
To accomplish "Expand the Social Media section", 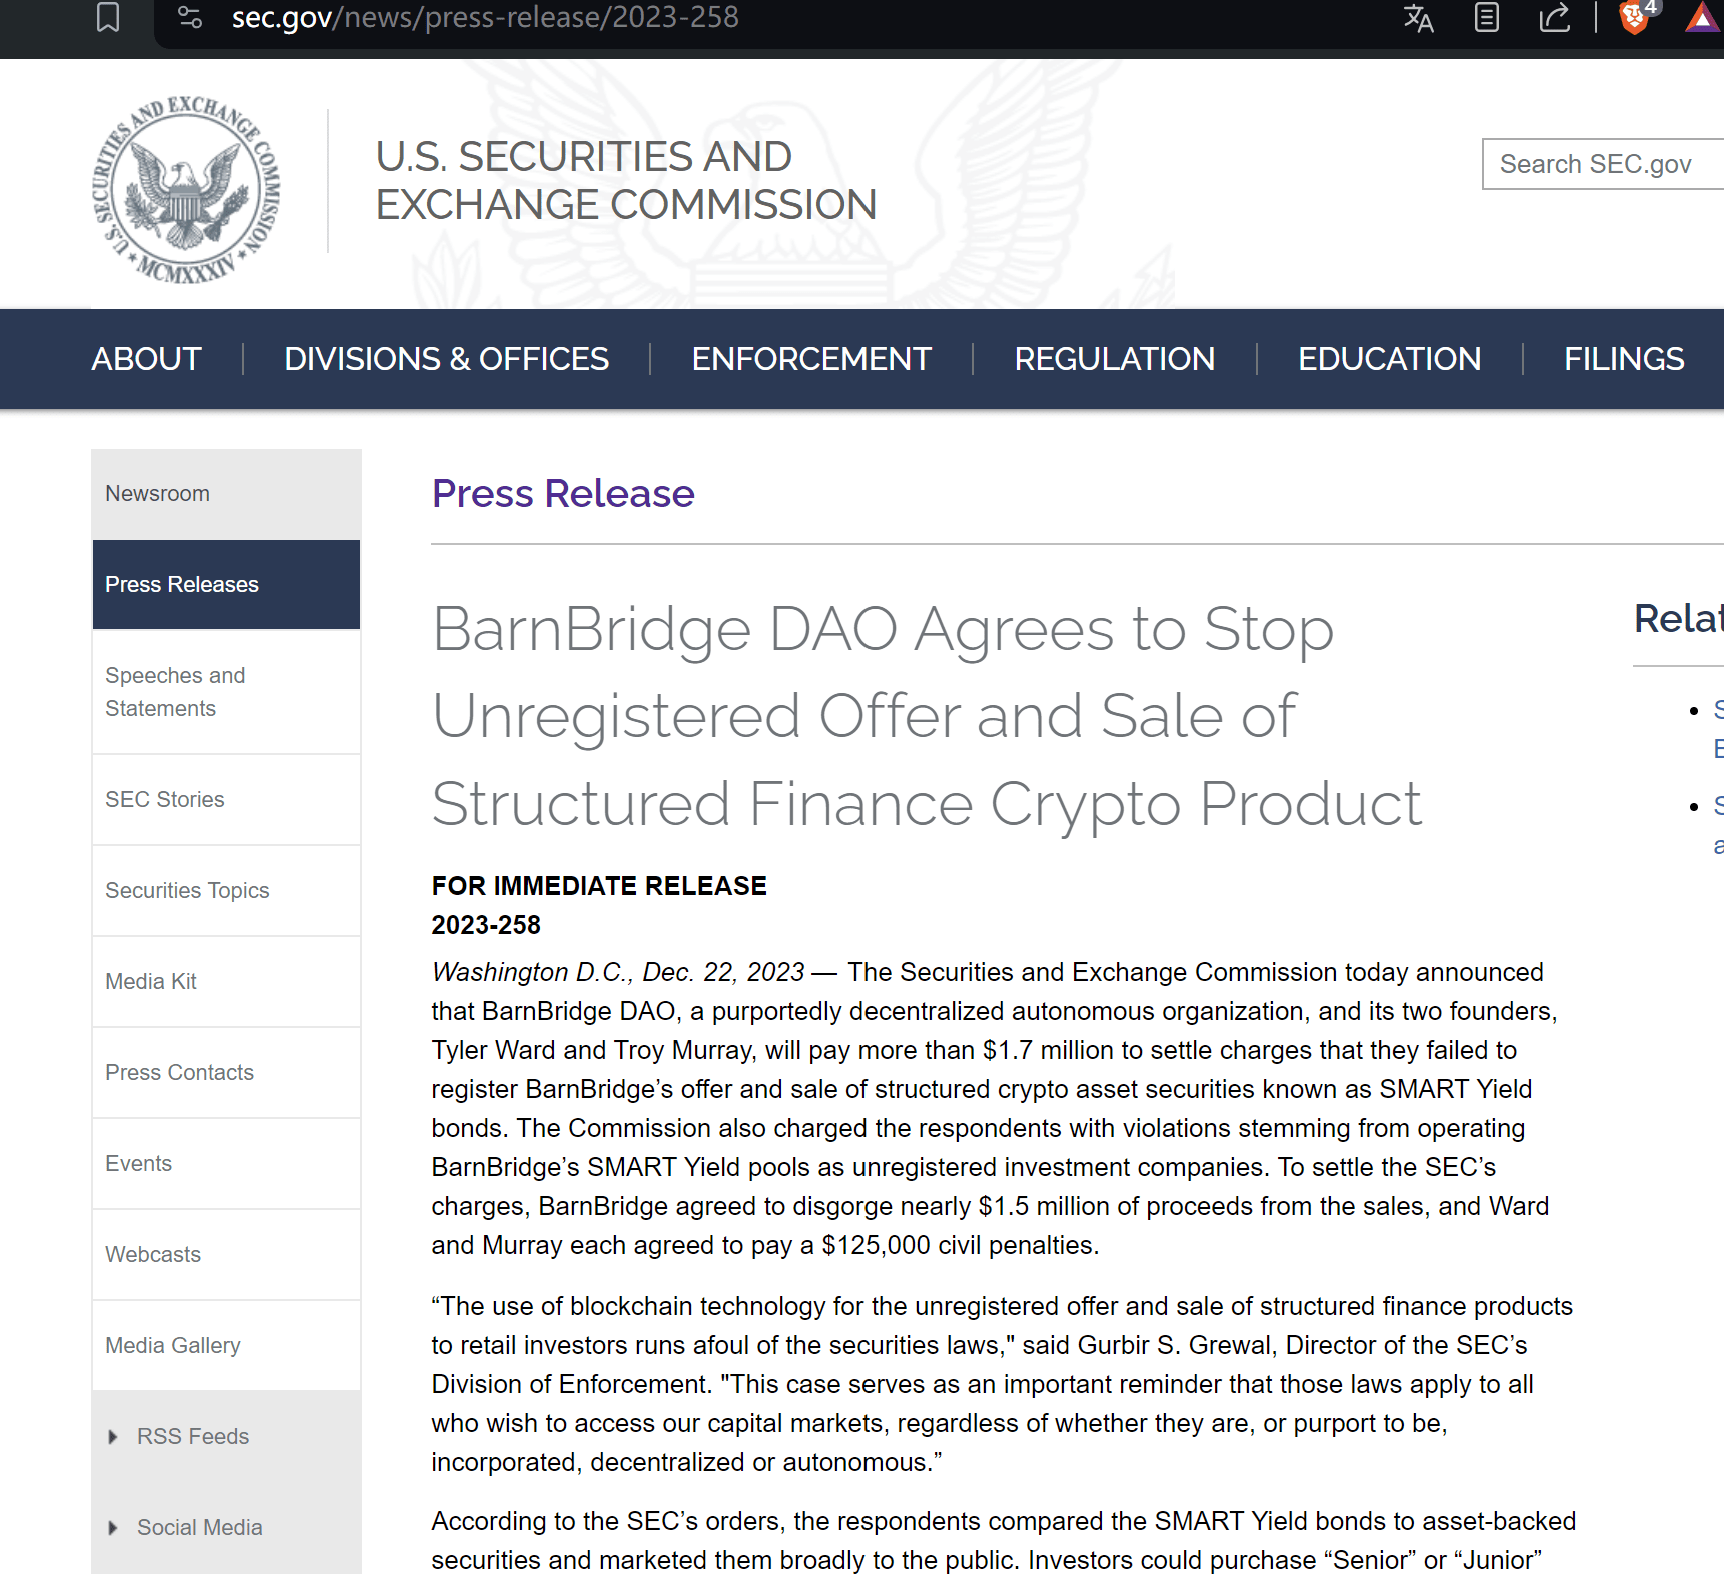I will click(x=199, y=1527).
